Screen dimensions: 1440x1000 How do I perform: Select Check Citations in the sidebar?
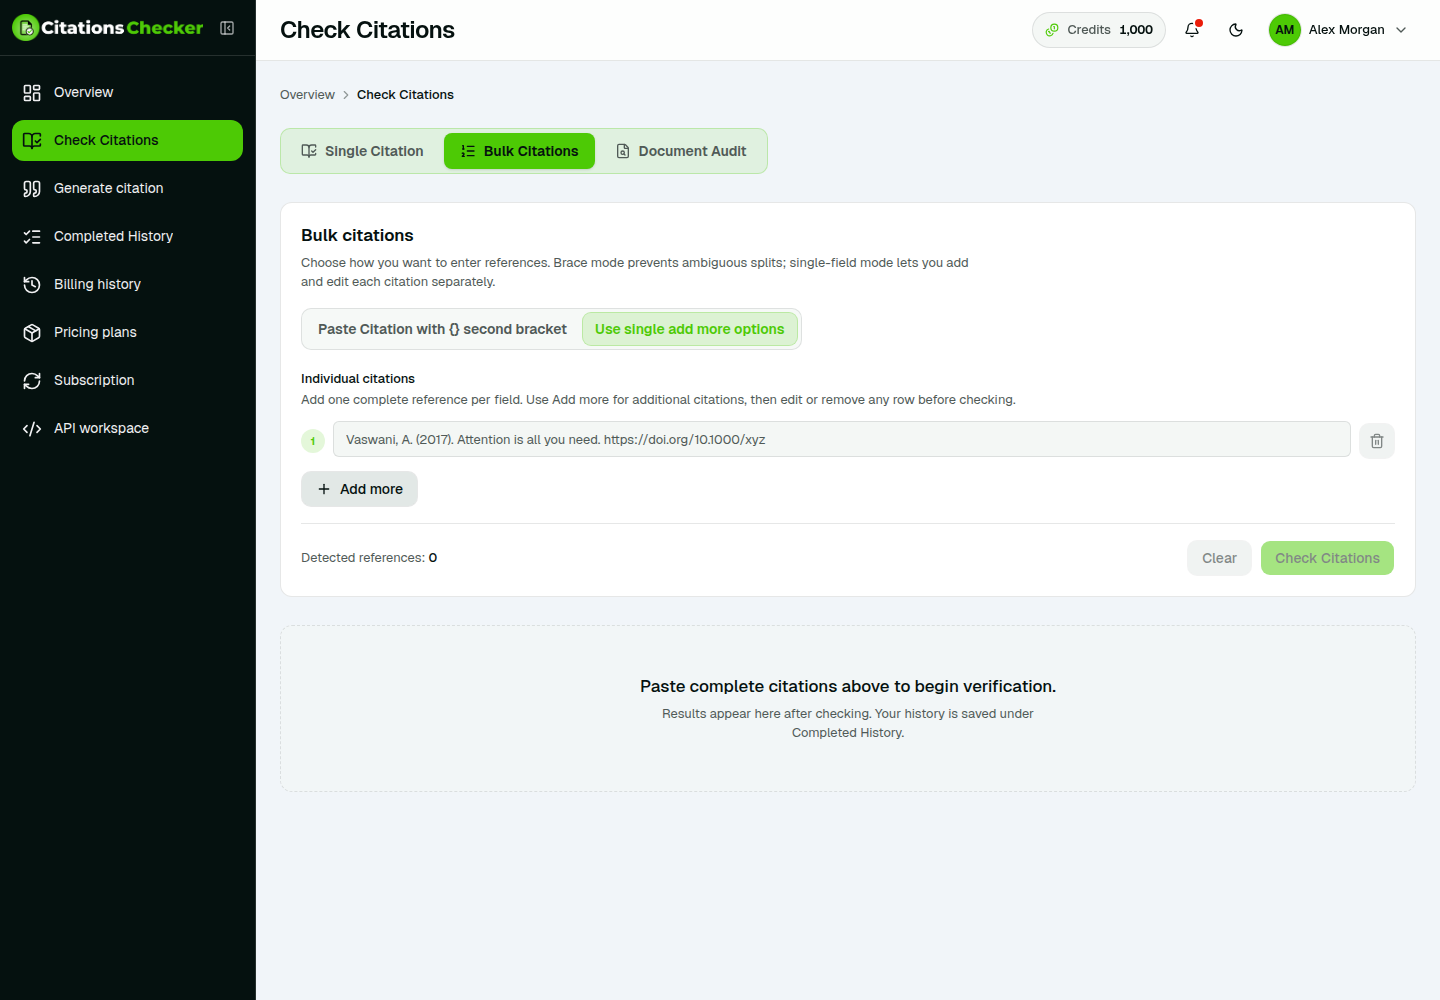(127, 140)
